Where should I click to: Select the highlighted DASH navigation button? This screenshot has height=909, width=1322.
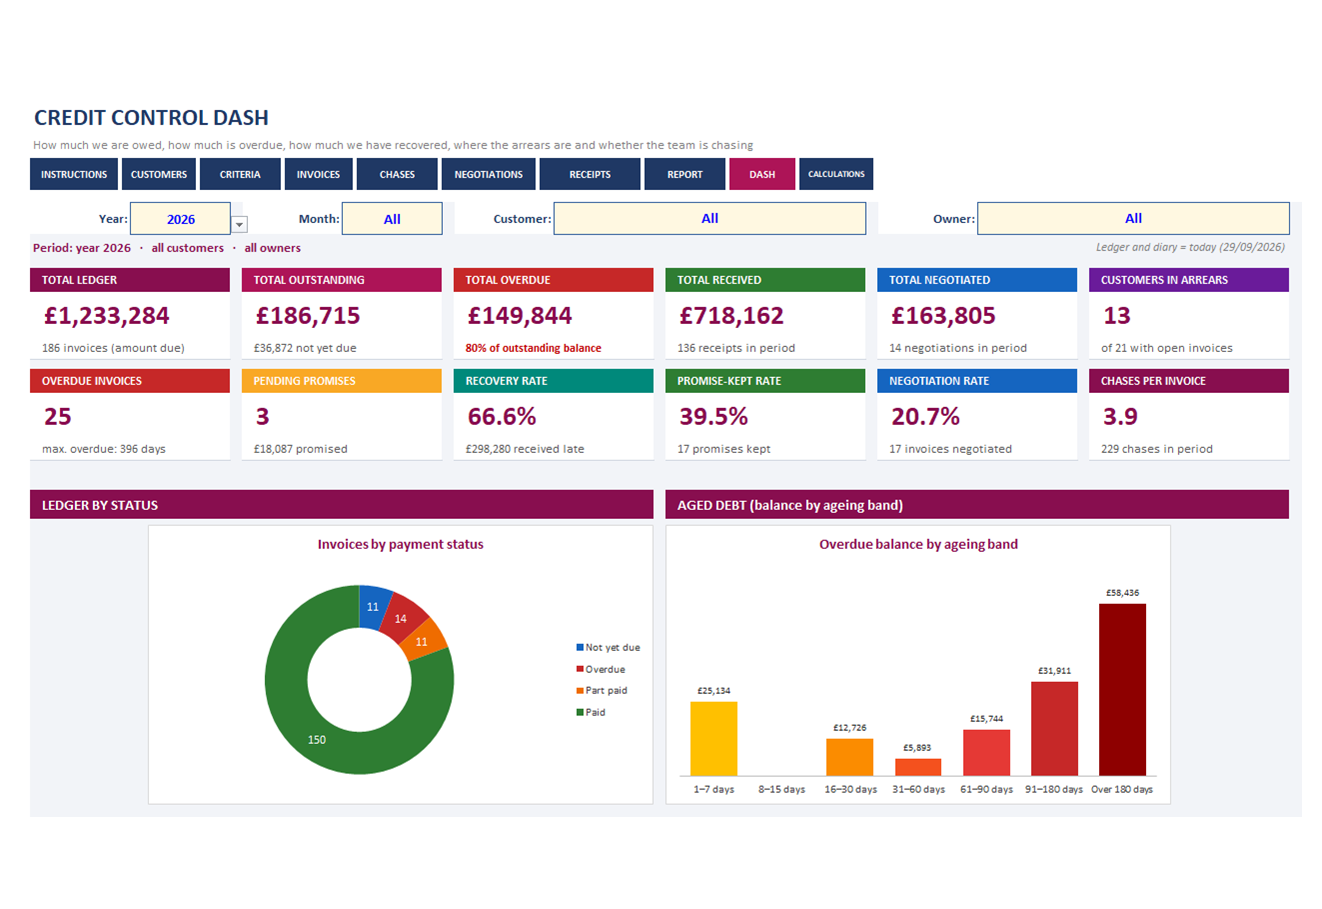click(762, 174)
